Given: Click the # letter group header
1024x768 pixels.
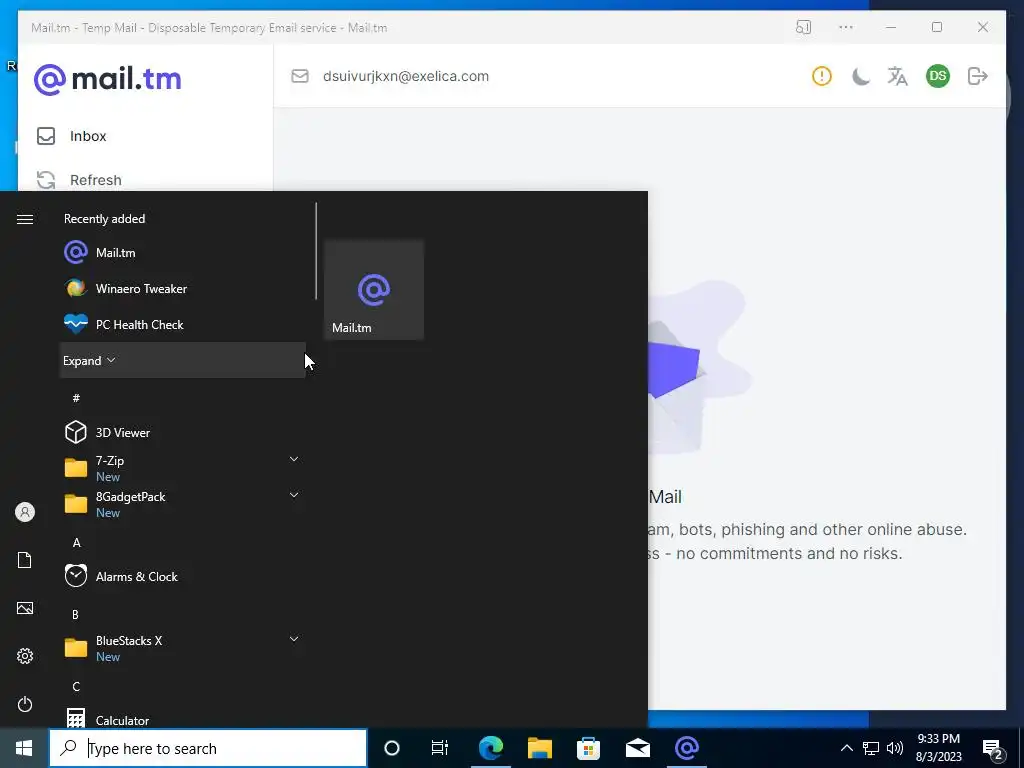Looking at the screenshot, I should click(x=76, y=398).
